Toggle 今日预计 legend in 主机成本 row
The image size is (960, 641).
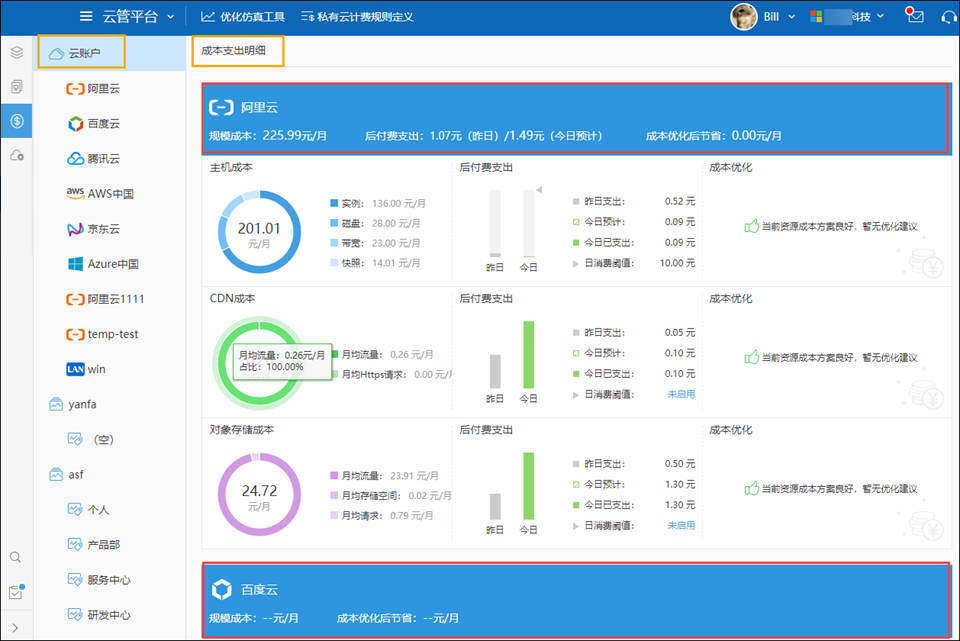576,222
